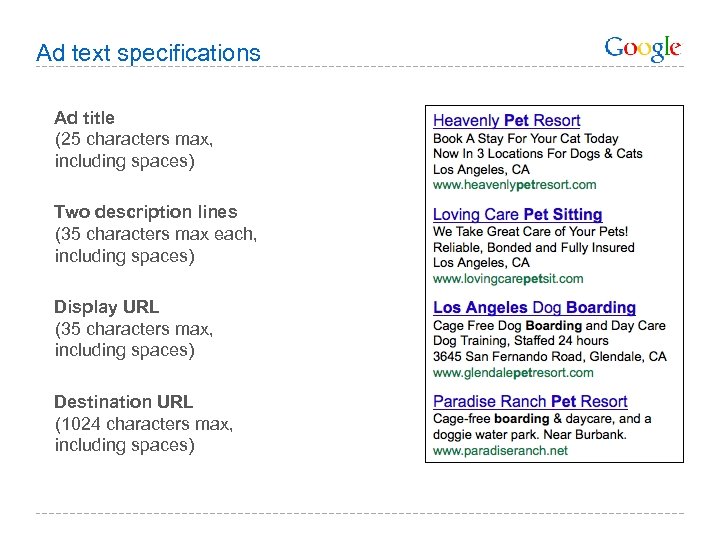This screenshot has height=540, width=720.
Task: Click the www.paradiseranch.net URL
Action: point(500,451)
